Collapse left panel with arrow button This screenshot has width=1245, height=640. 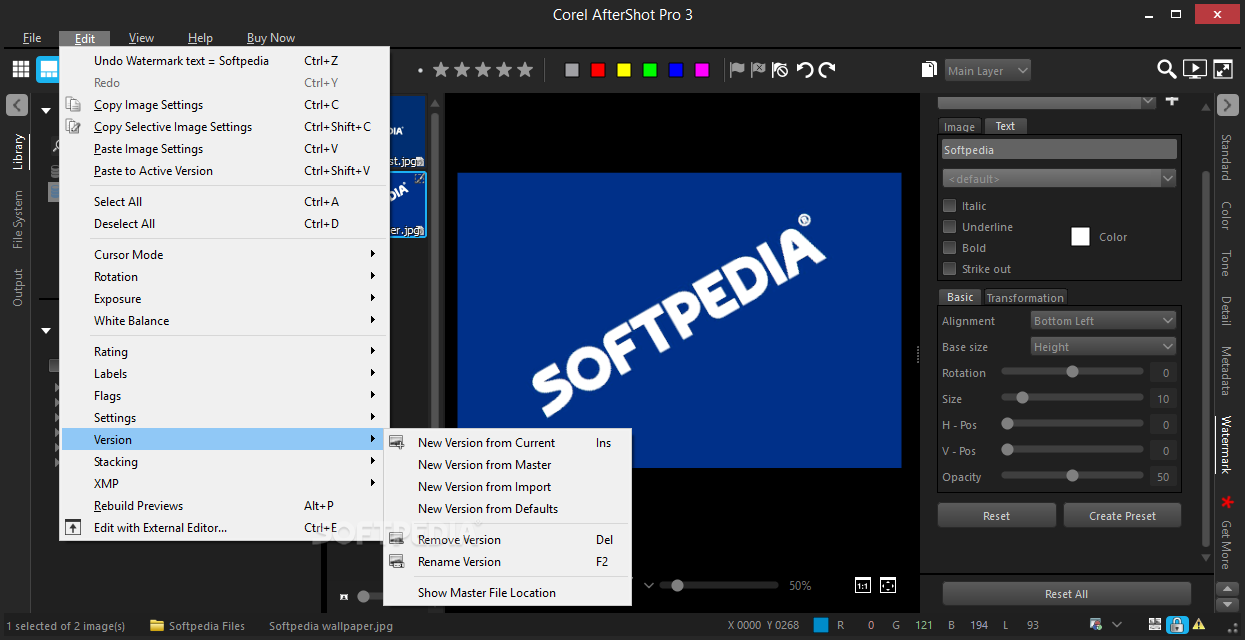point(17,104)
